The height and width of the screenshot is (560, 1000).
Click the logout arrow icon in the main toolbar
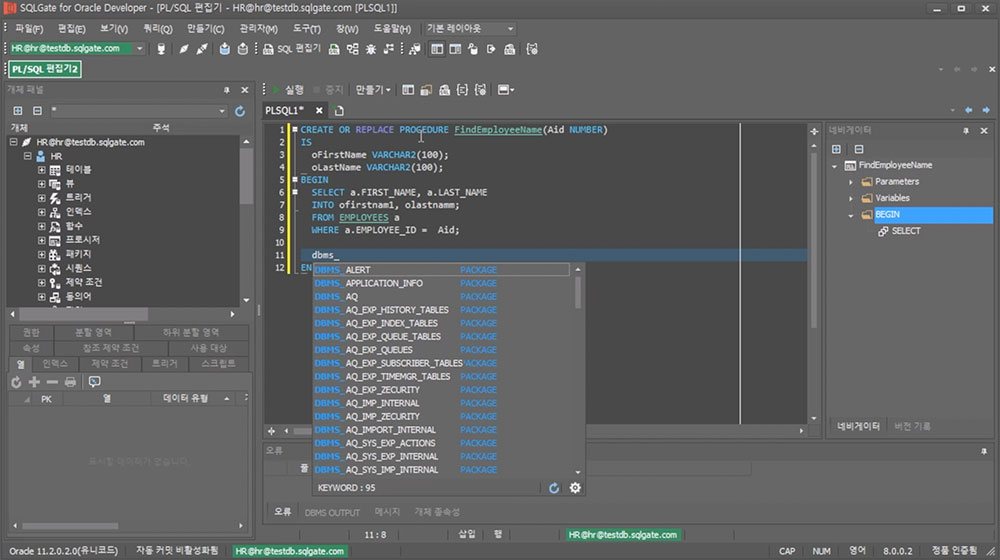click(491, 48)
